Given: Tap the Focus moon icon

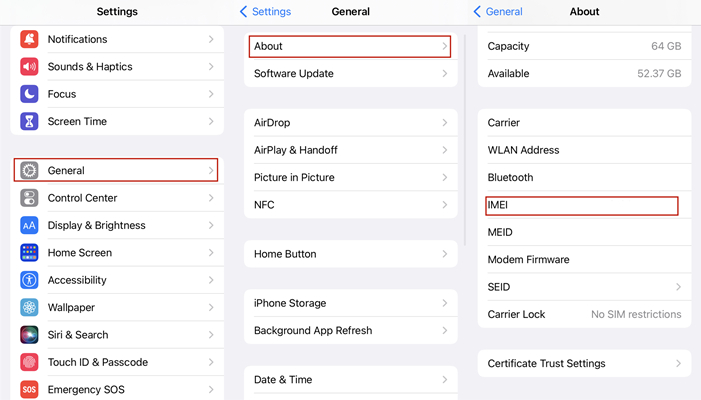Looking at the screenshot, I should tap(29, 94).
